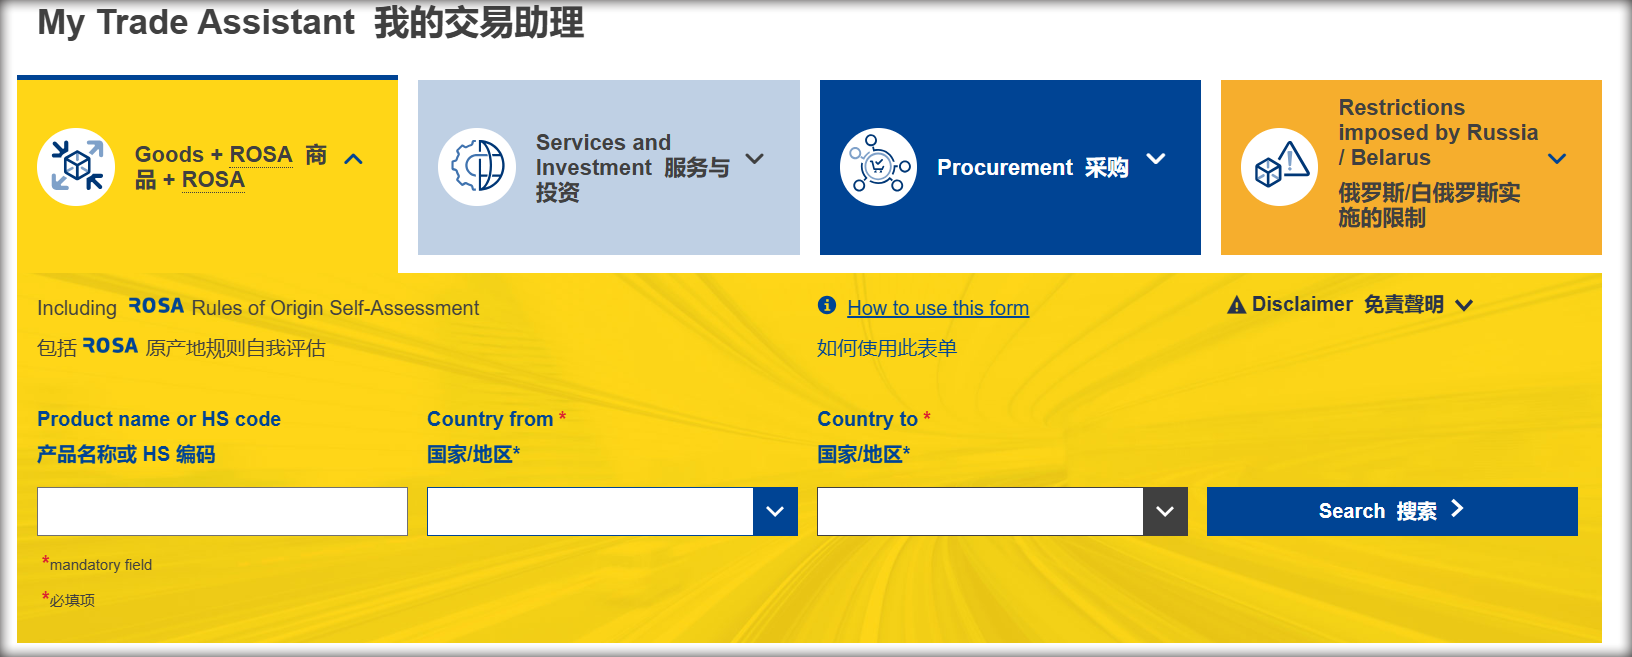This screenshot has width=1632, height=657.
Task: Click the 如何使用此表单 link
Action: point(887,348)
